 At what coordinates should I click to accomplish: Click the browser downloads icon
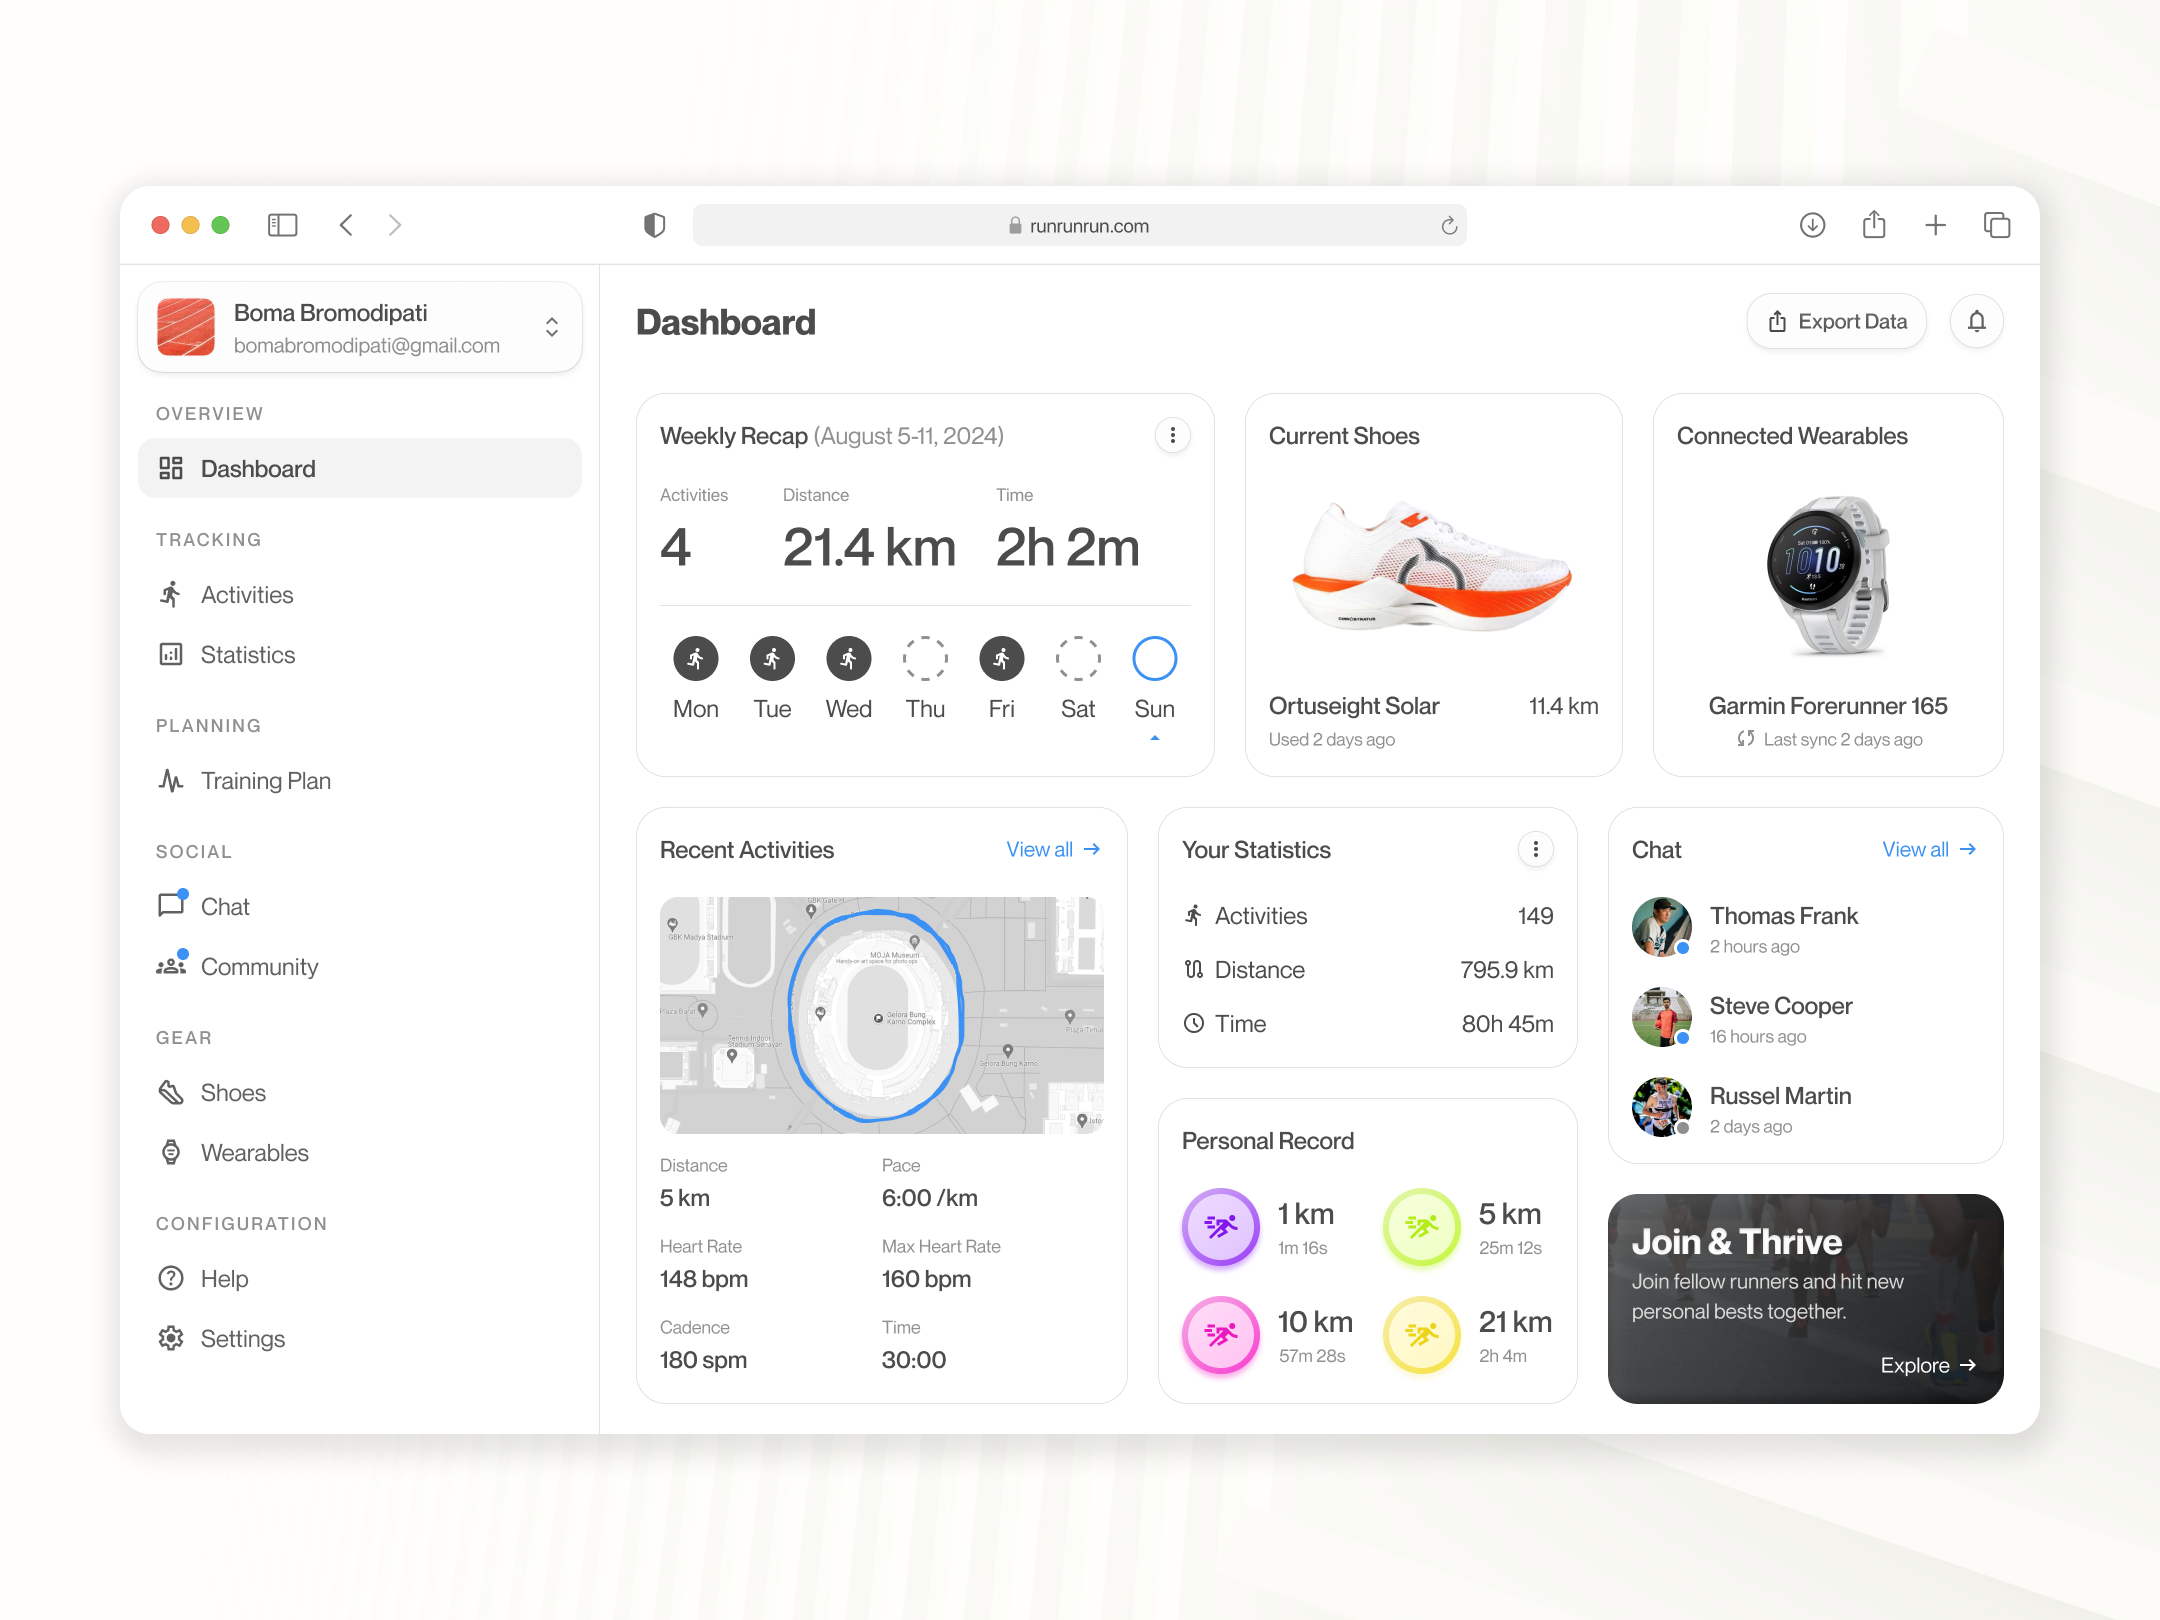(1812, 225)
